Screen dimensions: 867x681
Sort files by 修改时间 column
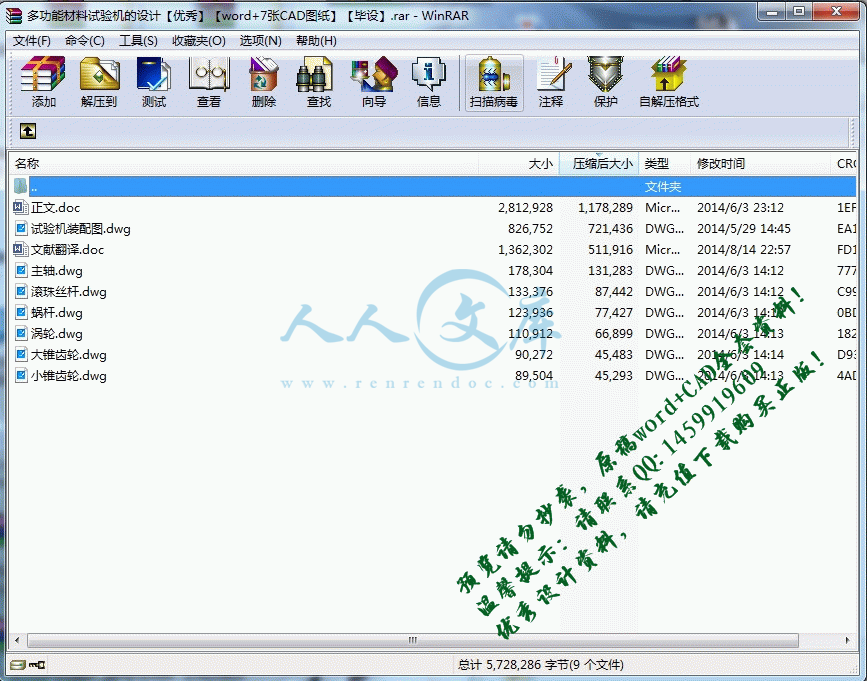pyautogui.click(x=721, y=163)
